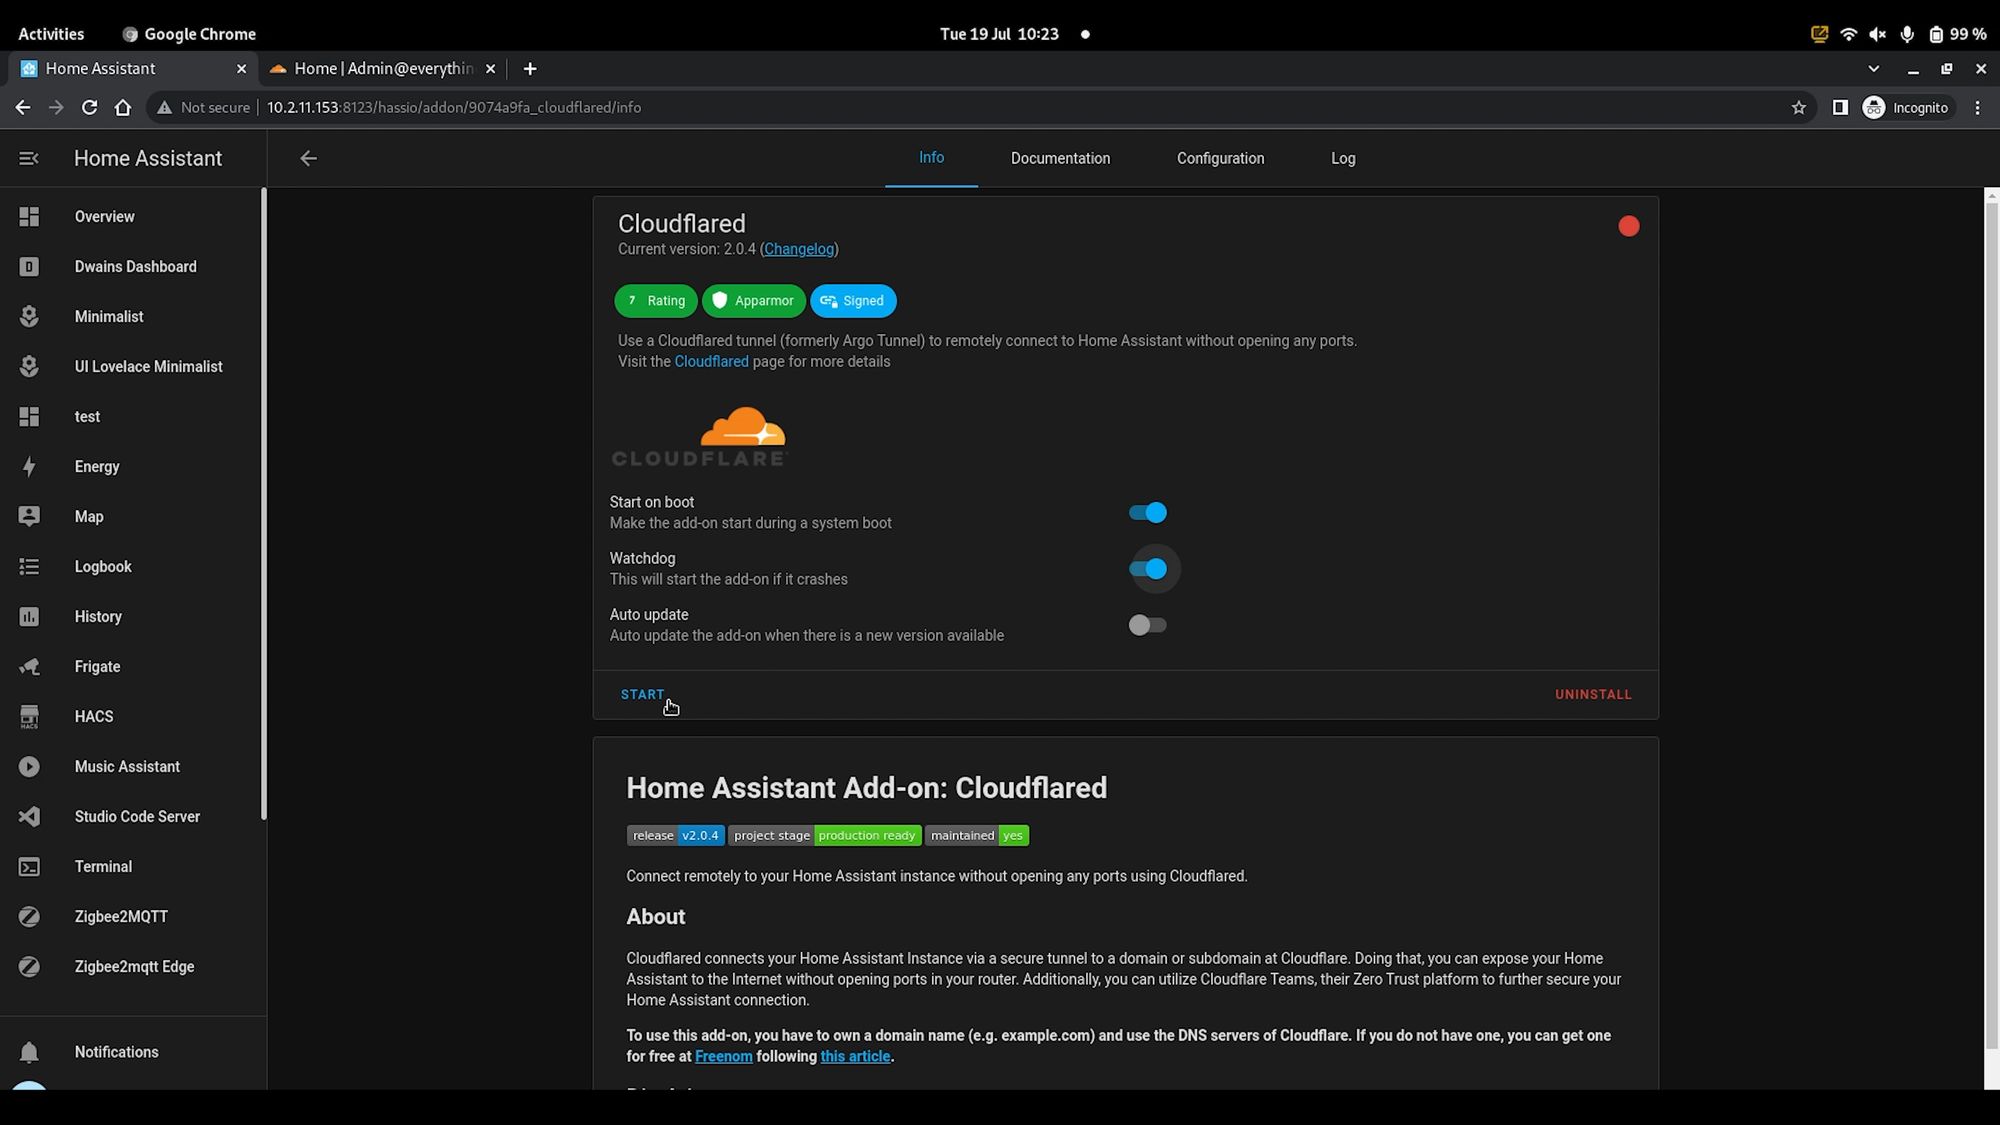
Task: Click the project stage production ready badge
Action: point(824,836)
